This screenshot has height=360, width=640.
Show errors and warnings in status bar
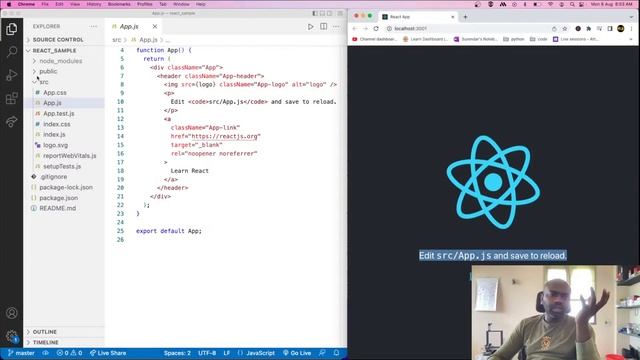pyautogui.click(x=69, y=353)
